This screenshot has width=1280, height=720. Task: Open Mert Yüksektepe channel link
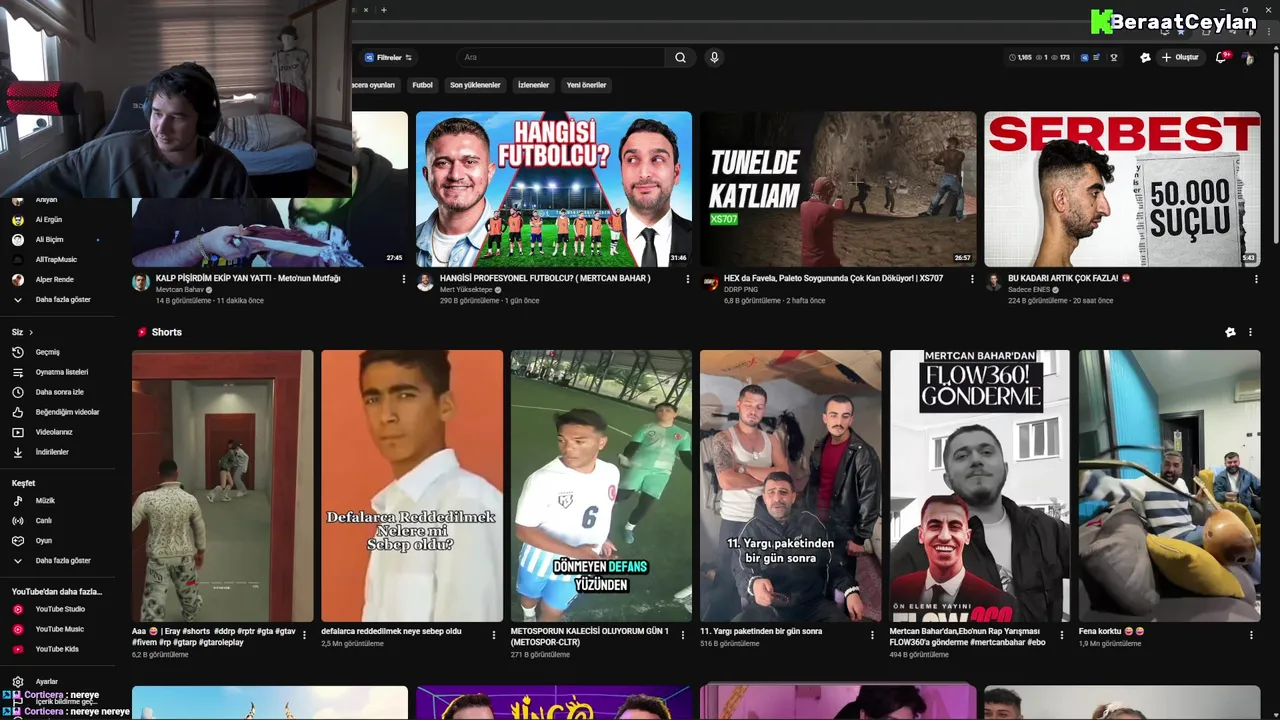466,289
